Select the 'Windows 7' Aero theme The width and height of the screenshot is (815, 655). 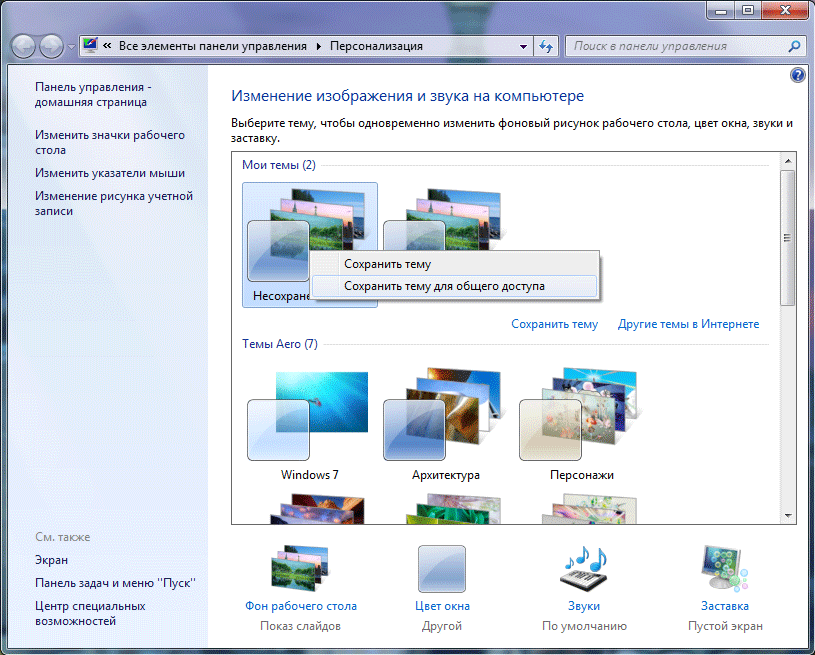(x=309, y=425)
